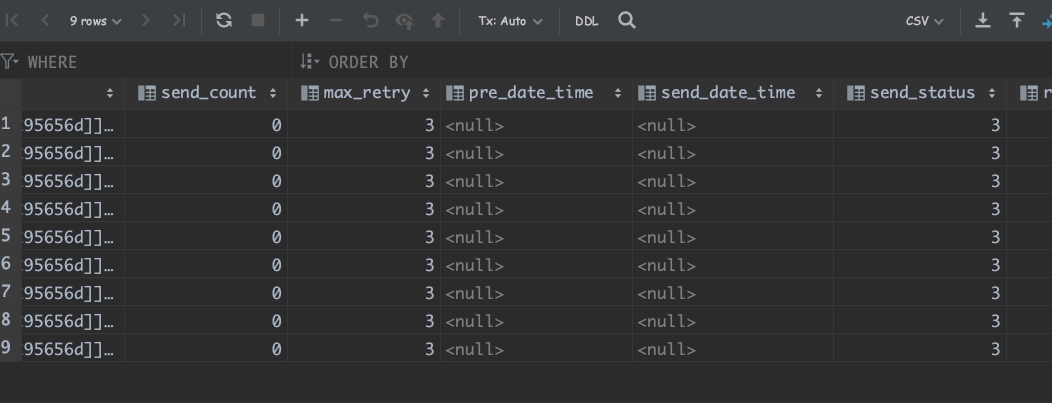1052x403 pixels.
Task: Open the Tx: Auto transaction mode dropdown
Action: (510, 20)
